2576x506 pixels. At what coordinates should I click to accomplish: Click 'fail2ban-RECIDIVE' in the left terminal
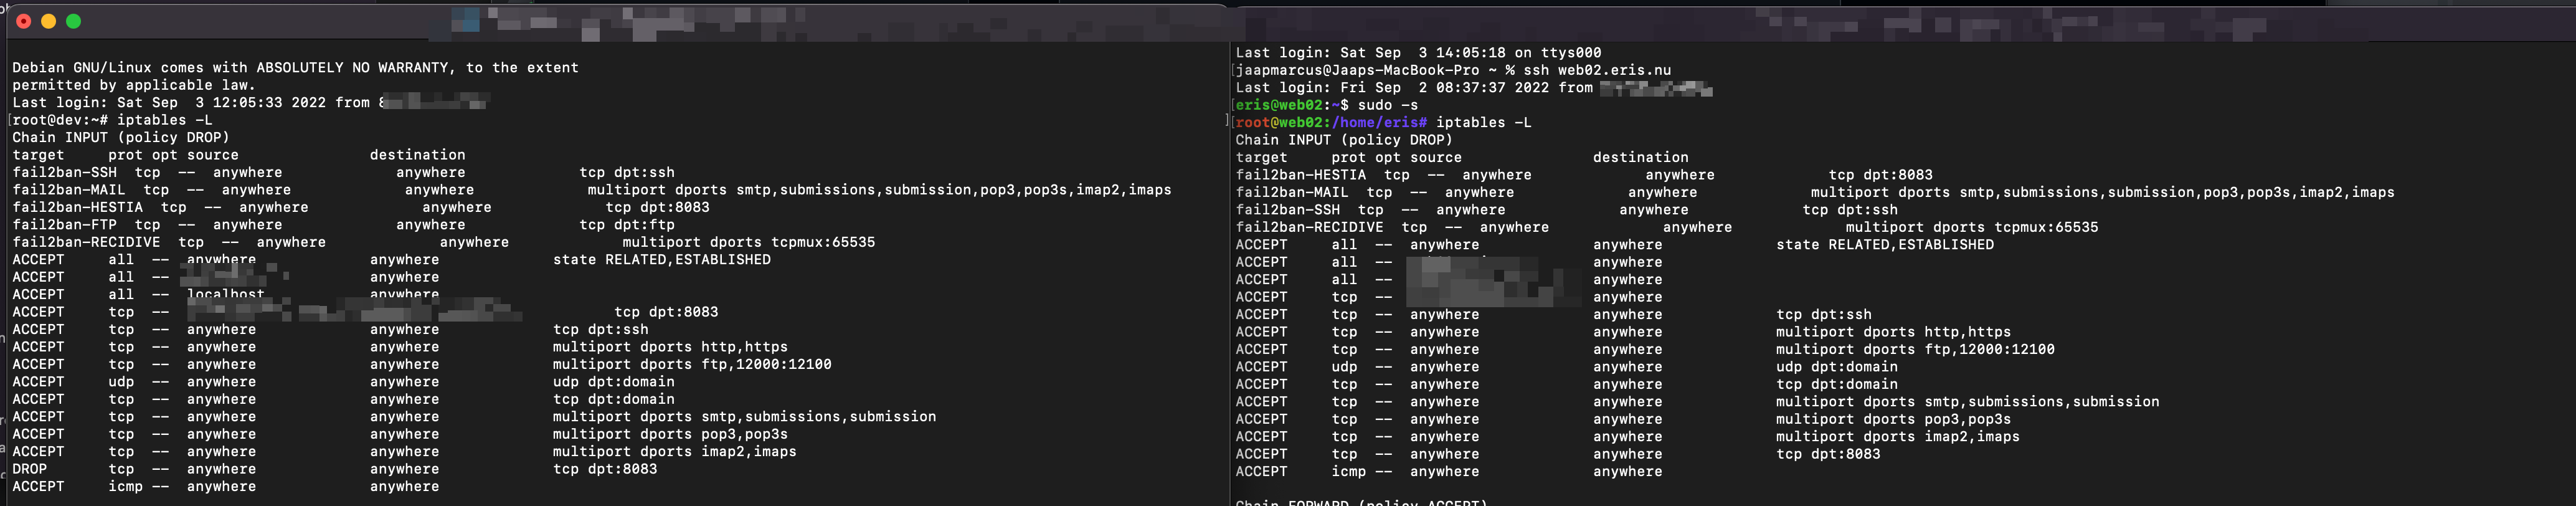click(86, 242)
